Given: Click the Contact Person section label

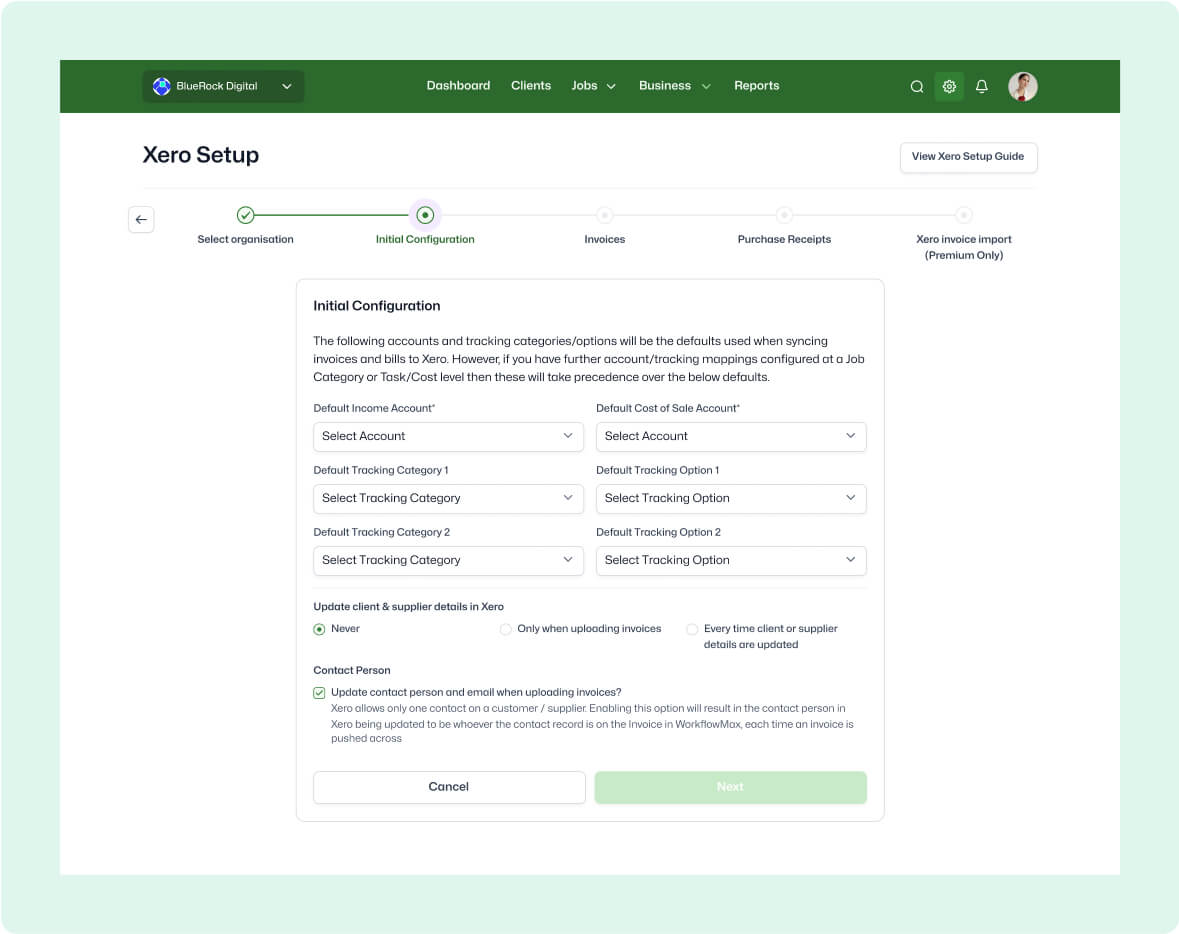Looking at the screenshot, I should pos(352,670).
